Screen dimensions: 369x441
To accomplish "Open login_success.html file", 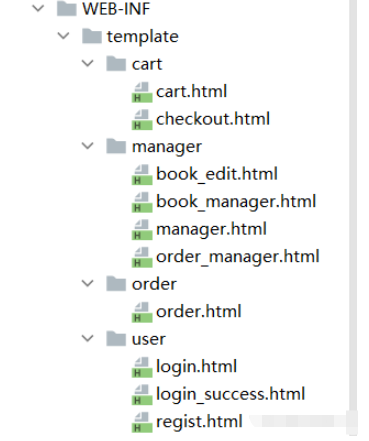I will (230, 395).
